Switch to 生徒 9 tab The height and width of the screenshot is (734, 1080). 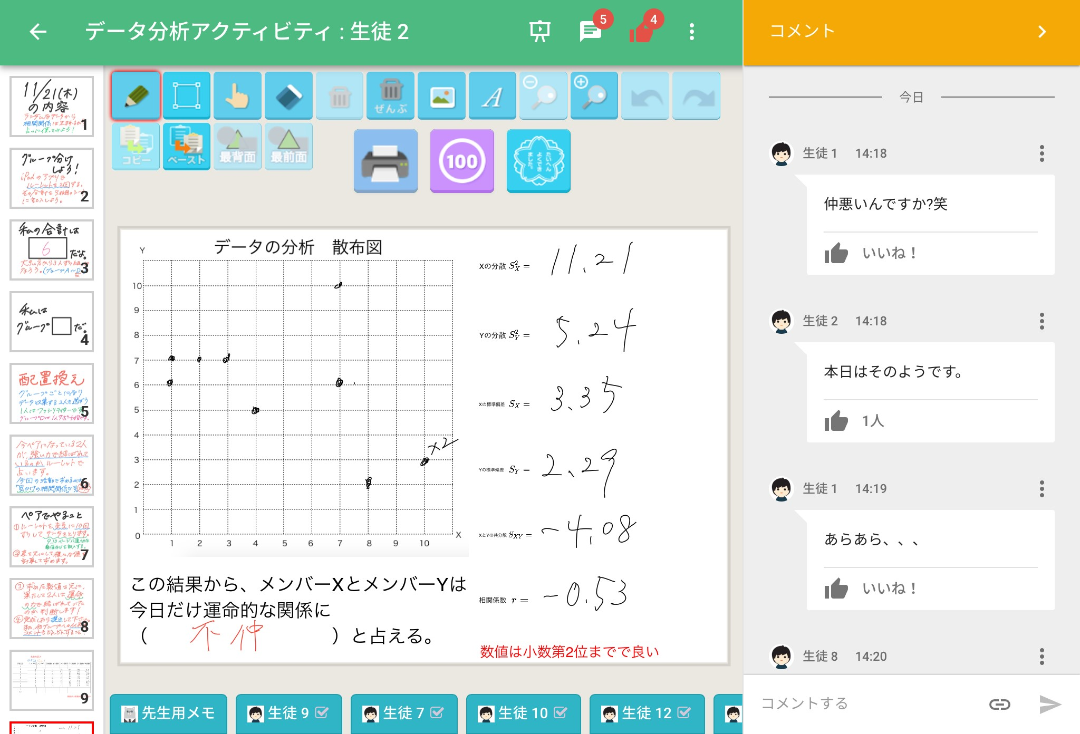click(289, 713)
